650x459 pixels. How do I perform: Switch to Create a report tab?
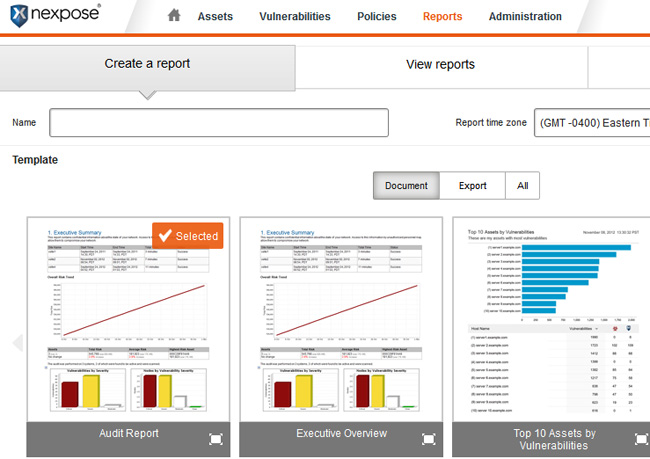tap(148, 68)
